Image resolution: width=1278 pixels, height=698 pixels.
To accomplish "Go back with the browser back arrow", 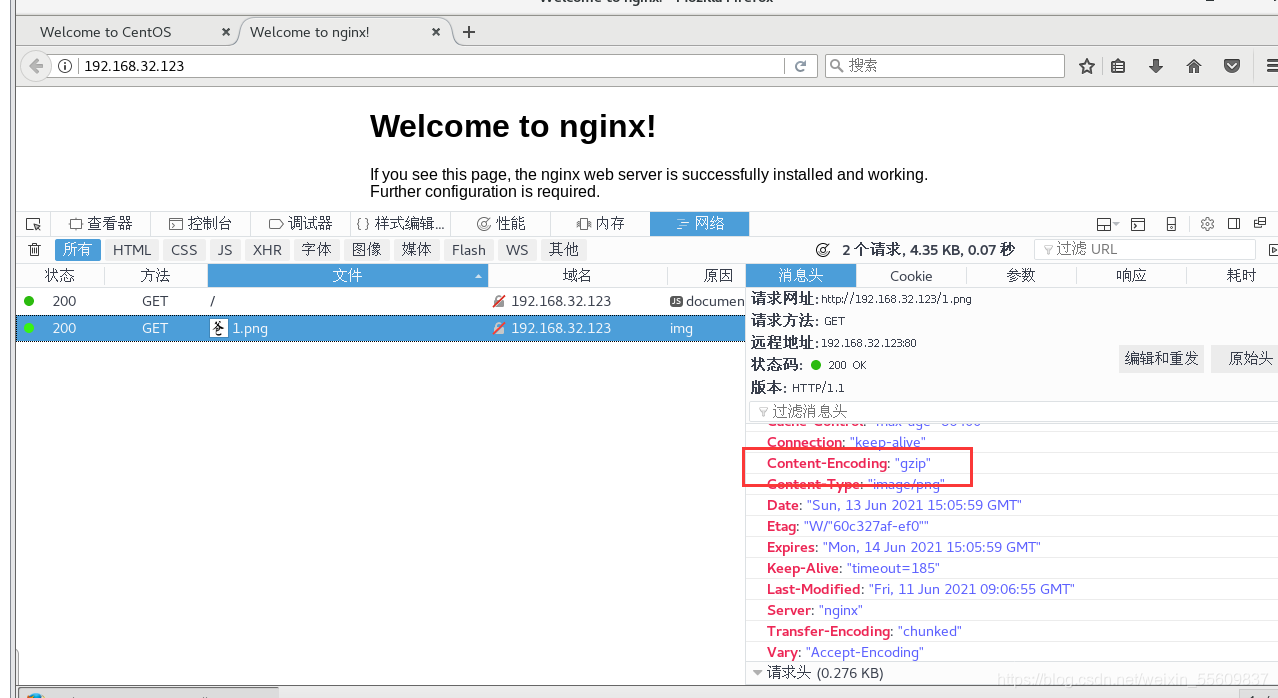I will pos(36,66).
